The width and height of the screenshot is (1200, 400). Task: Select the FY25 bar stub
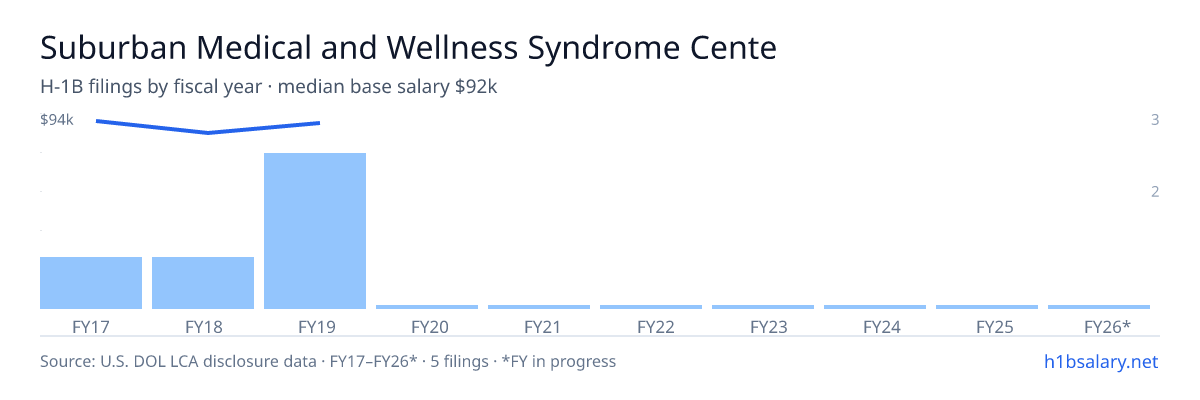point(987,307)
